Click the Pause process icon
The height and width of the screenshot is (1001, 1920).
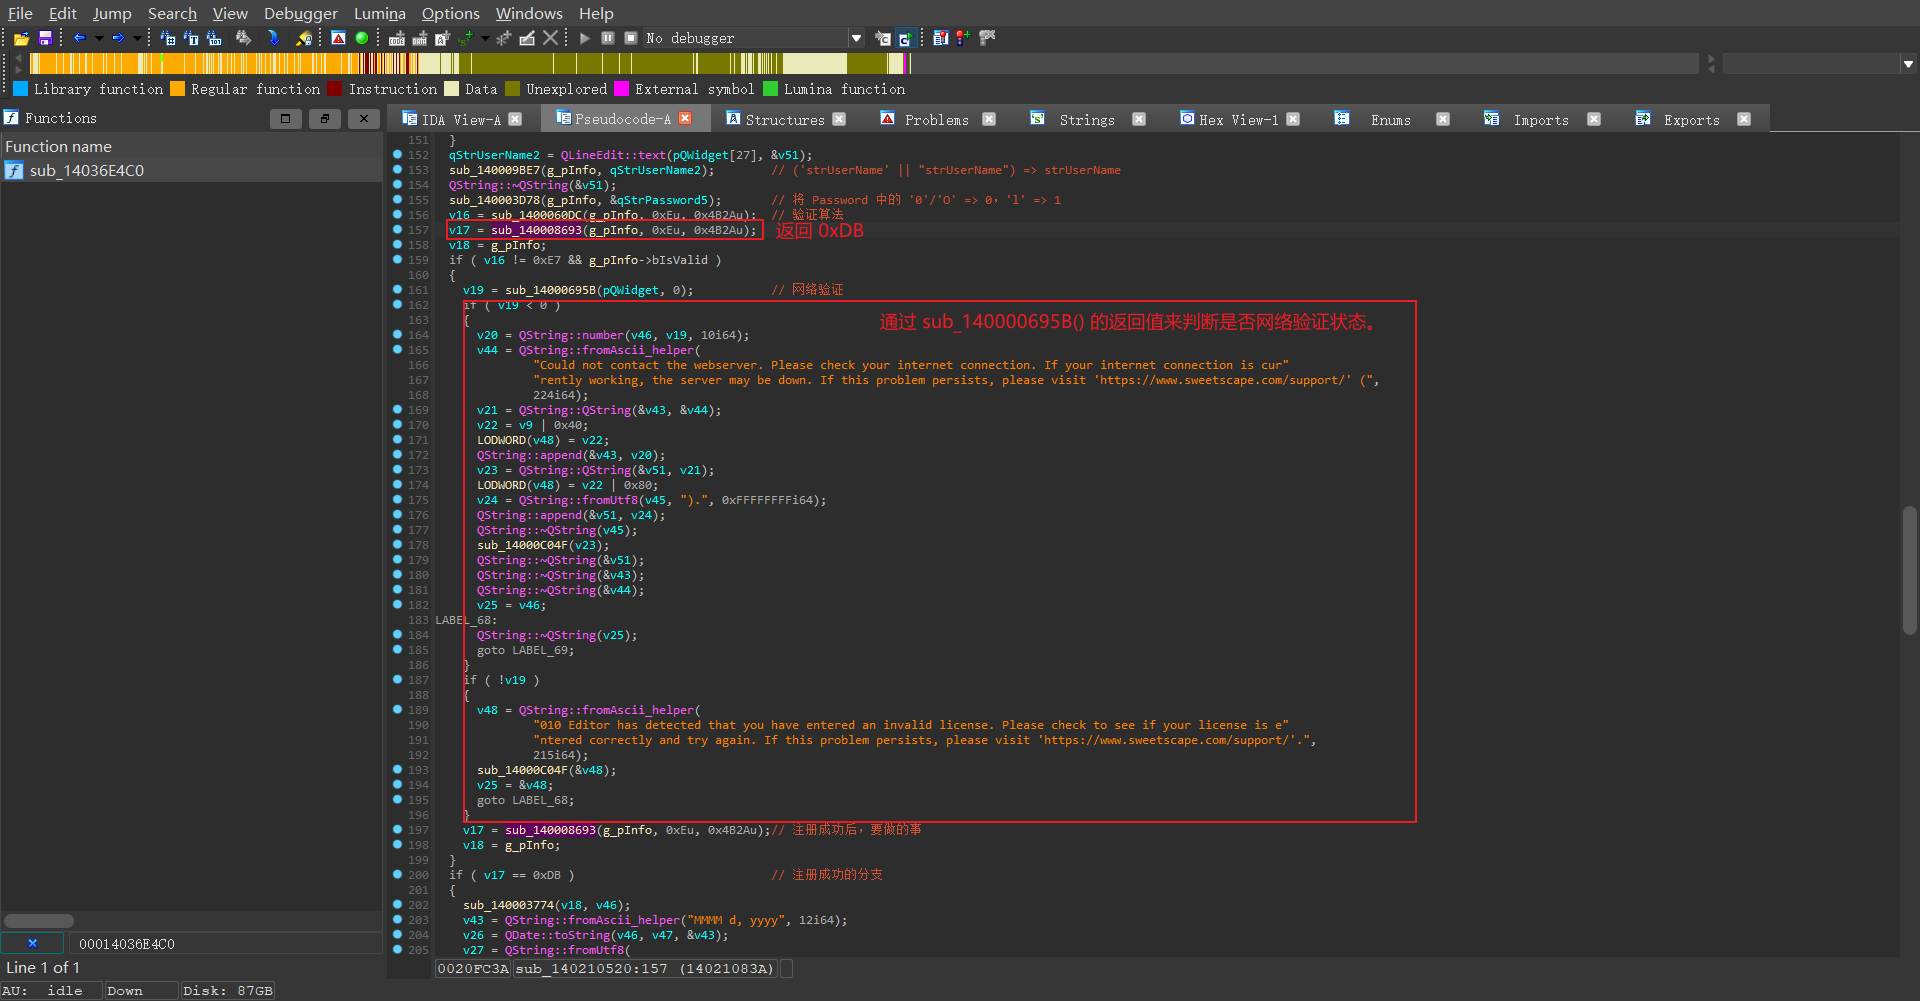[x=608, y=38]
